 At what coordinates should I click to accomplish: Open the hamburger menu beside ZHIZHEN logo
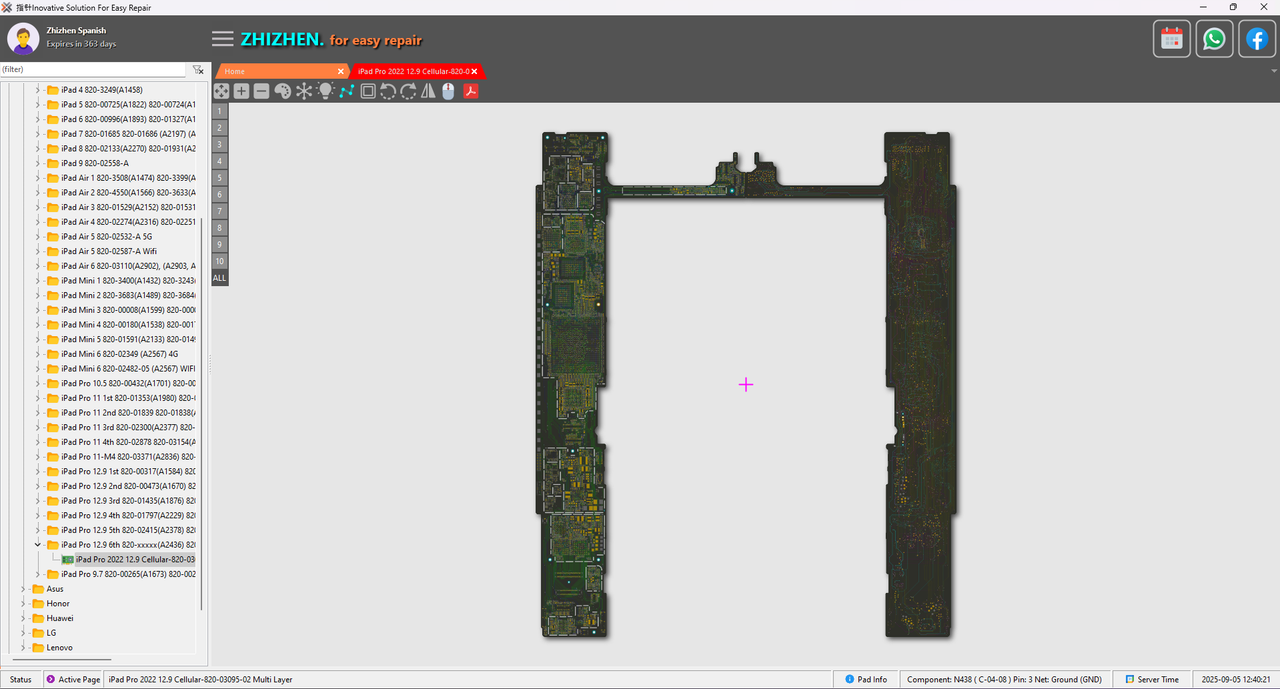click(223, 39)
